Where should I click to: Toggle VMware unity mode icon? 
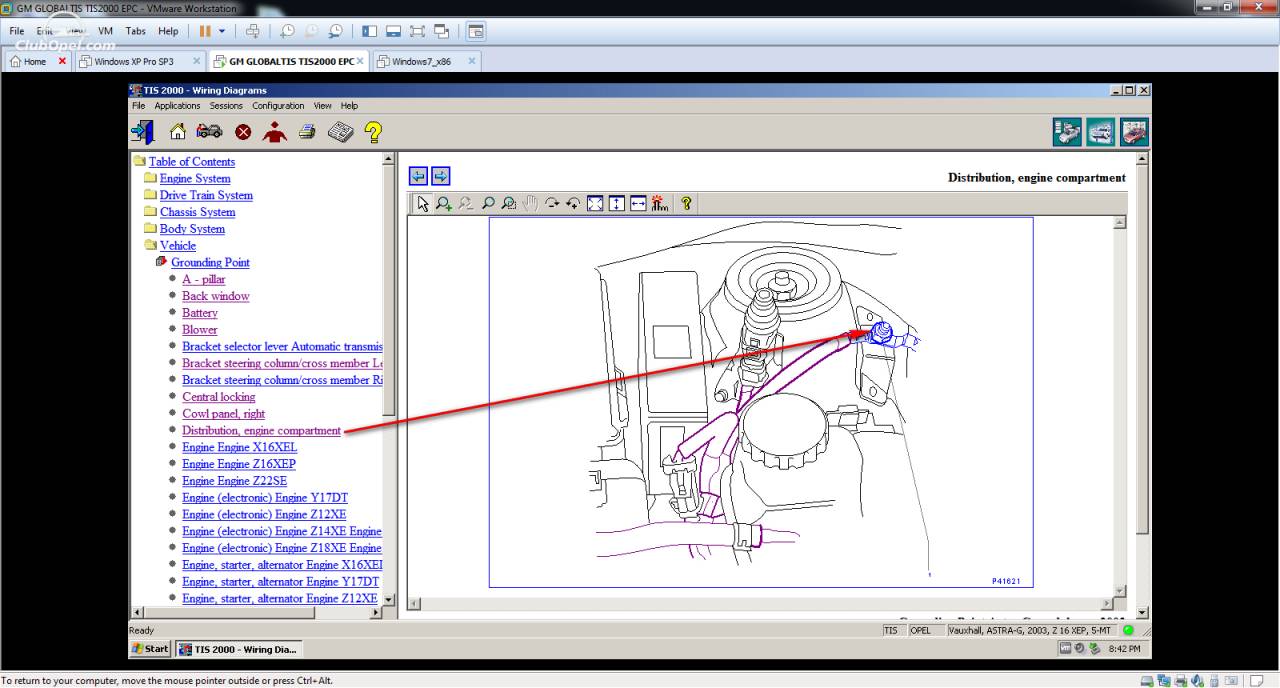442,31
